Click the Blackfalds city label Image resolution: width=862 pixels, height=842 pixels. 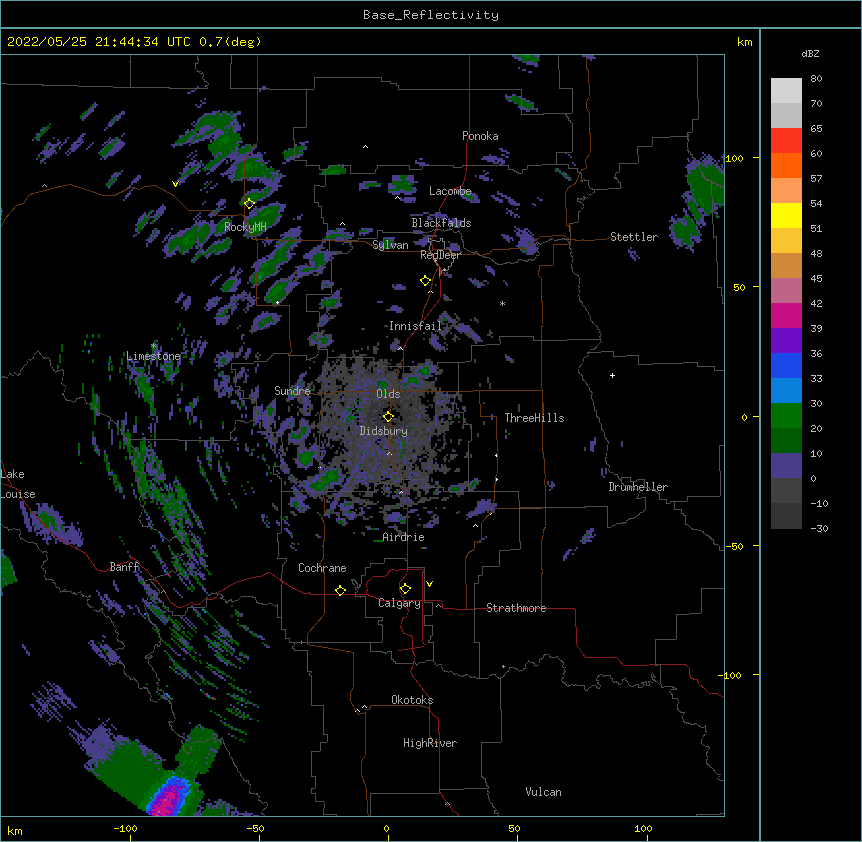tap(441, 223)
